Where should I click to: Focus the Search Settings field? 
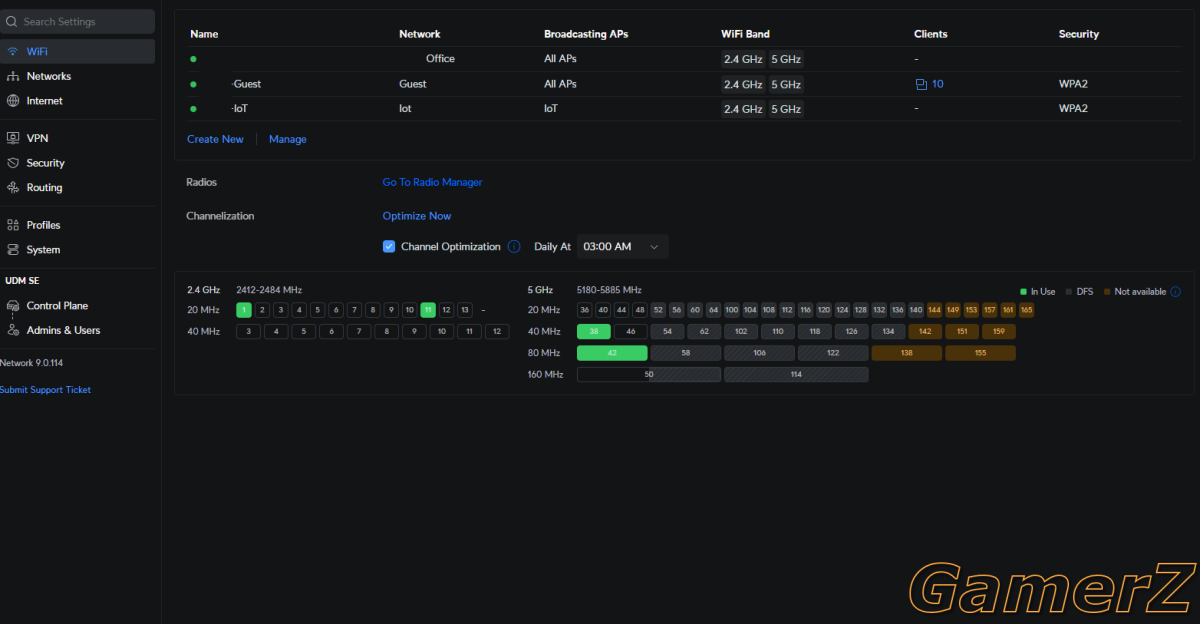coord(77,22)
